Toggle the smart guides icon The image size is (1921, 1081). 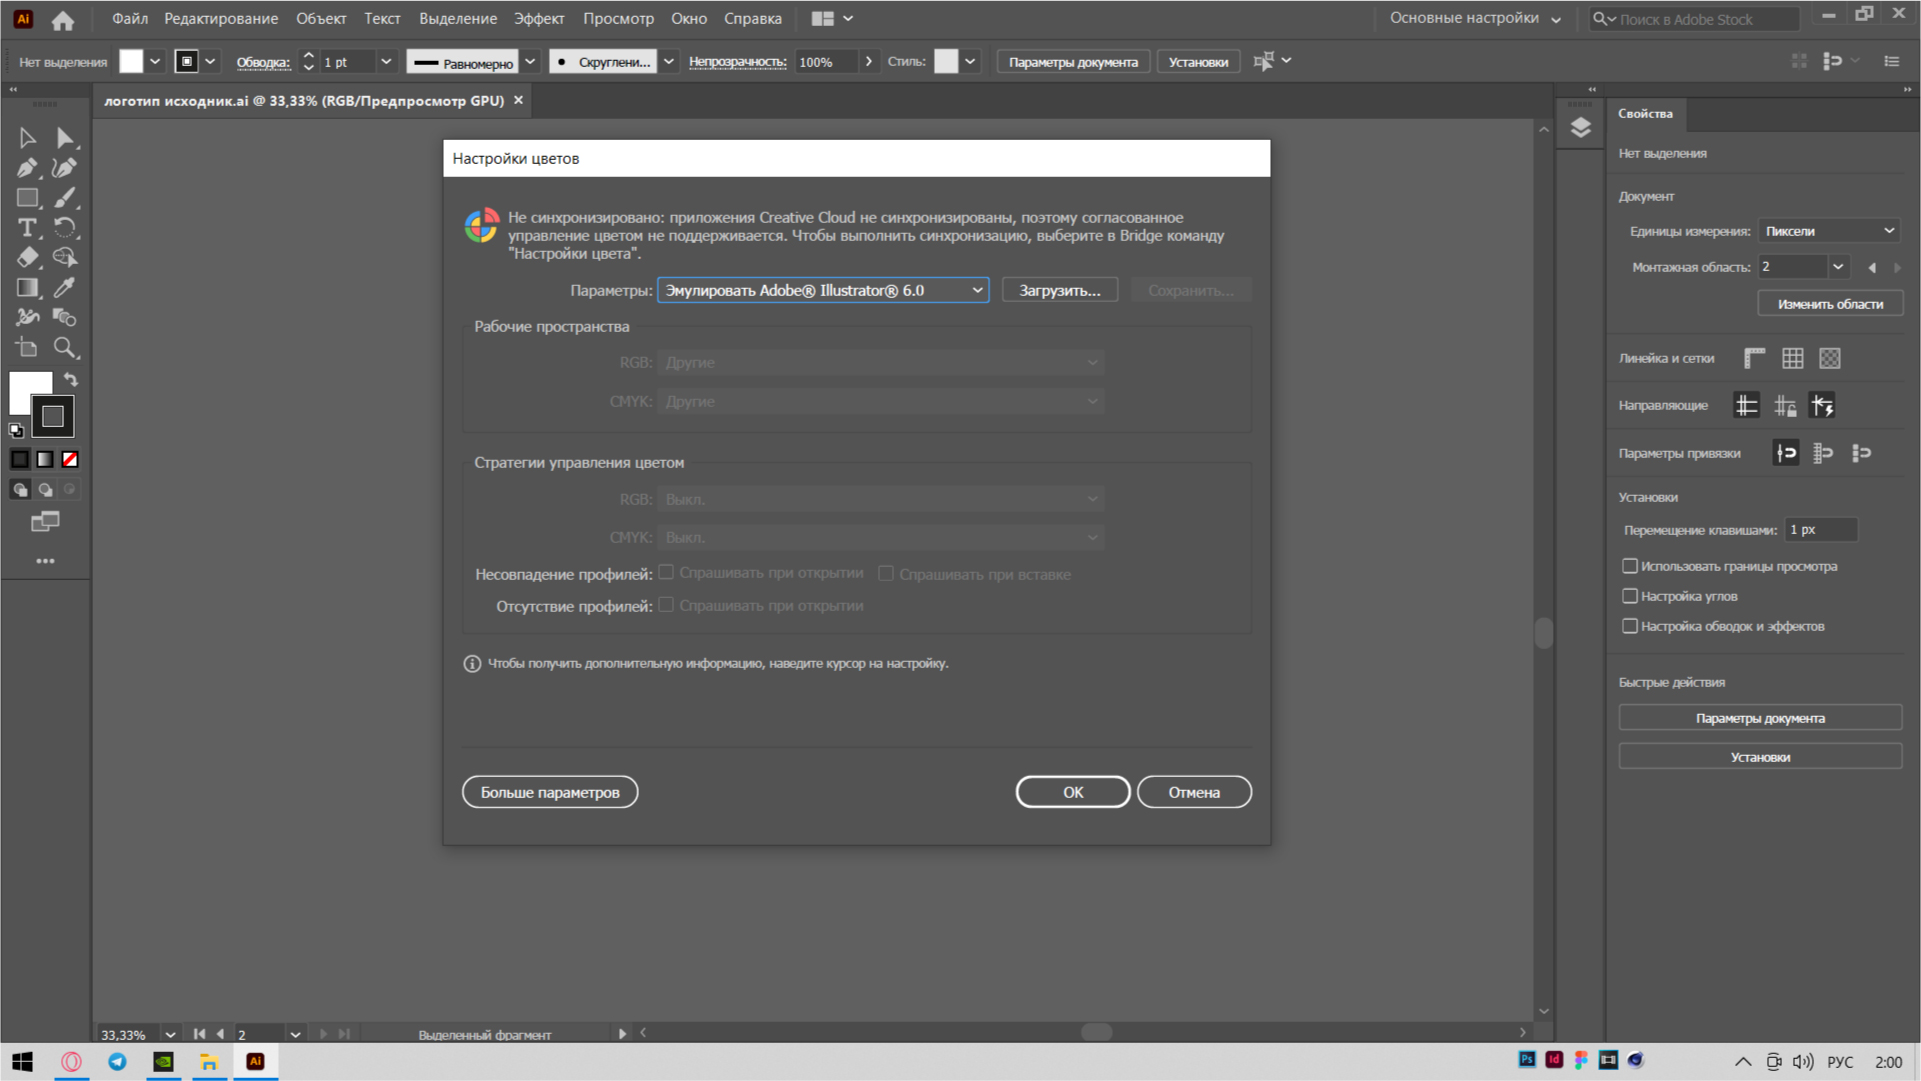pyautogui.click(x=1823, y=405)
